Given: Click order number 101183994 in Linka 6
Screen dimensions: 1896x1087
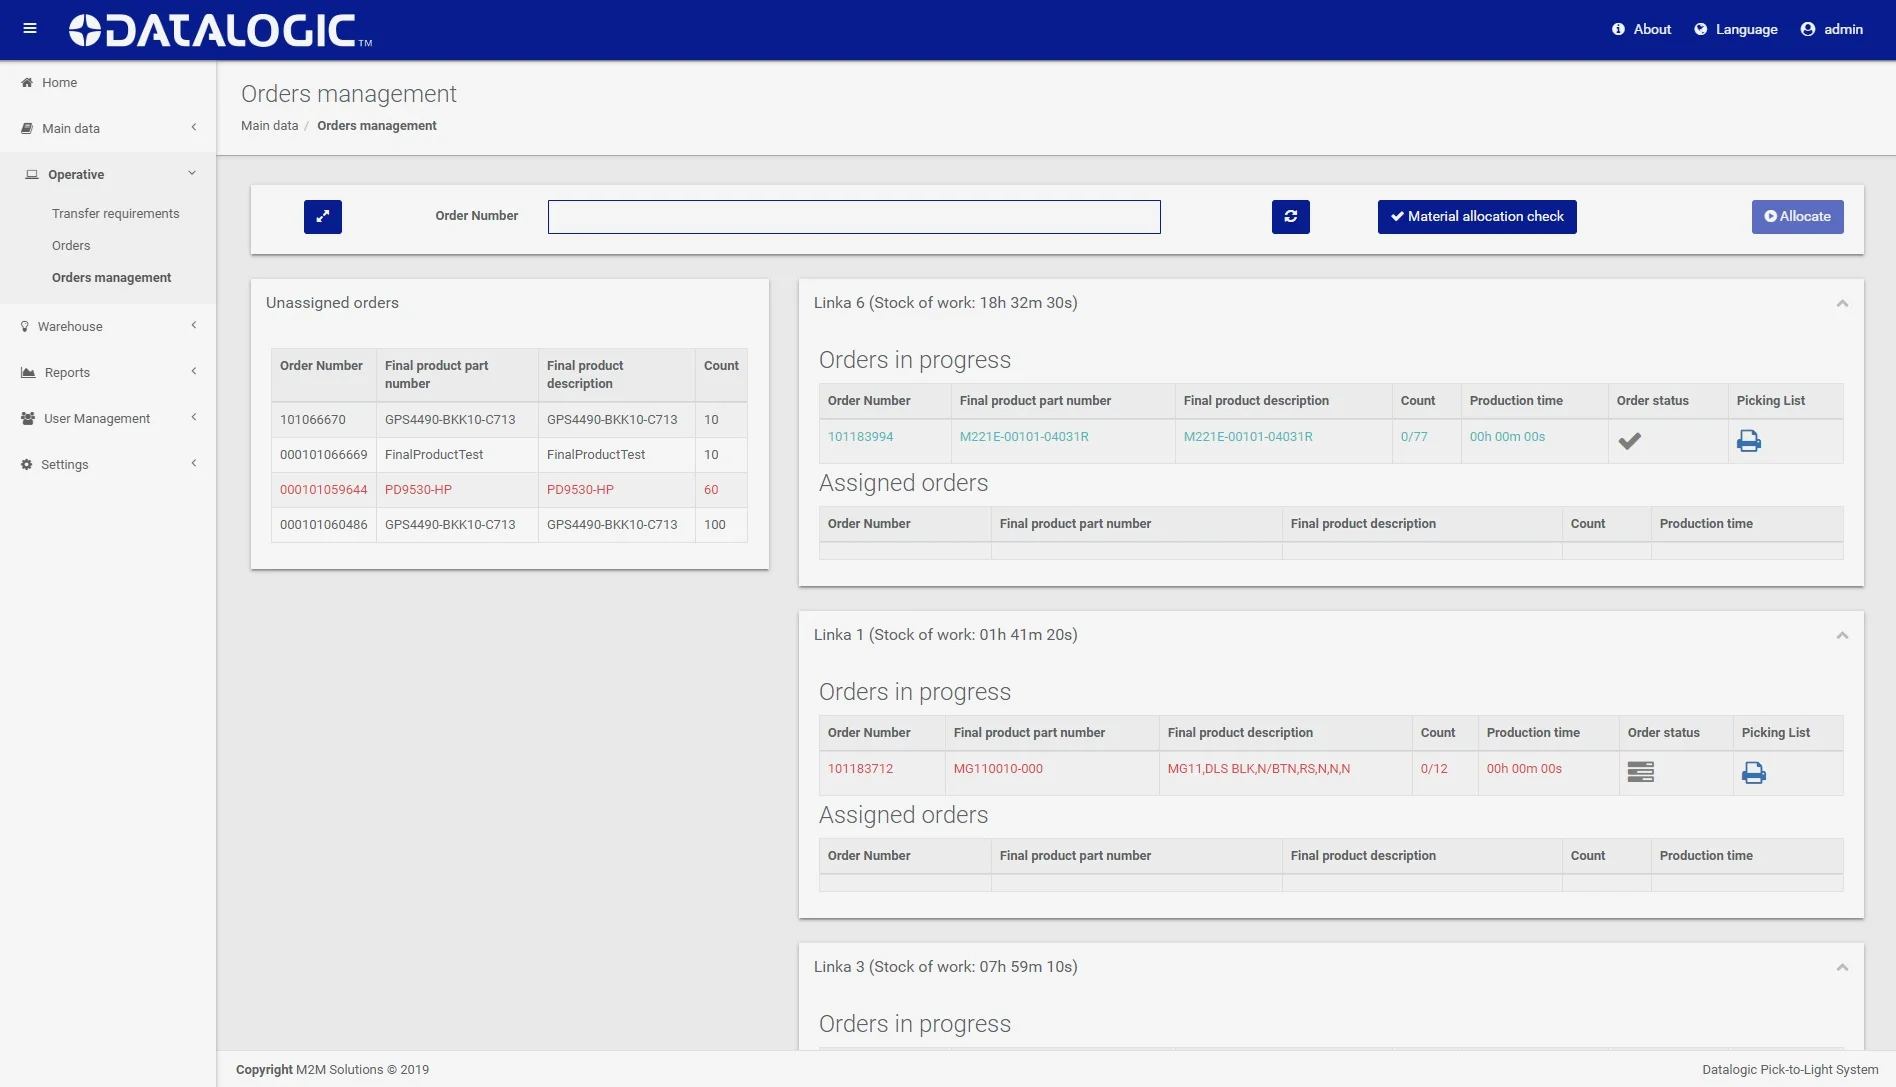Looking at the screenshot, I should pyautogui.click(x=861, y=437).
